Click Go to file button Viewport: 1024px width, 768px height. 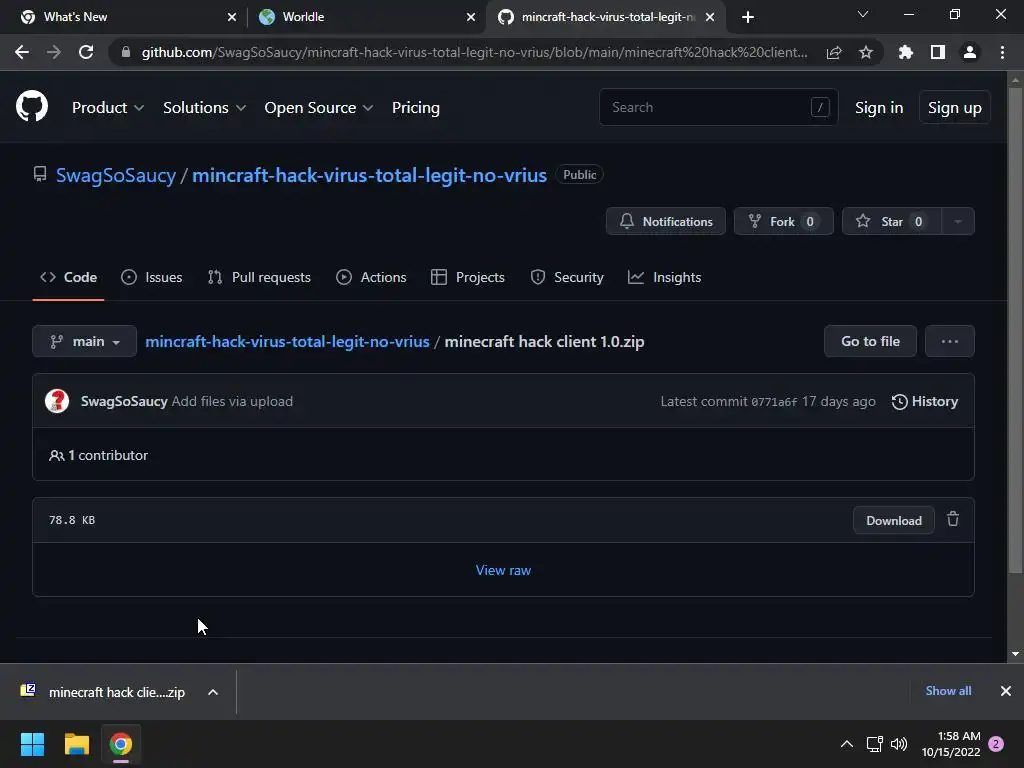tap(871, 341)
